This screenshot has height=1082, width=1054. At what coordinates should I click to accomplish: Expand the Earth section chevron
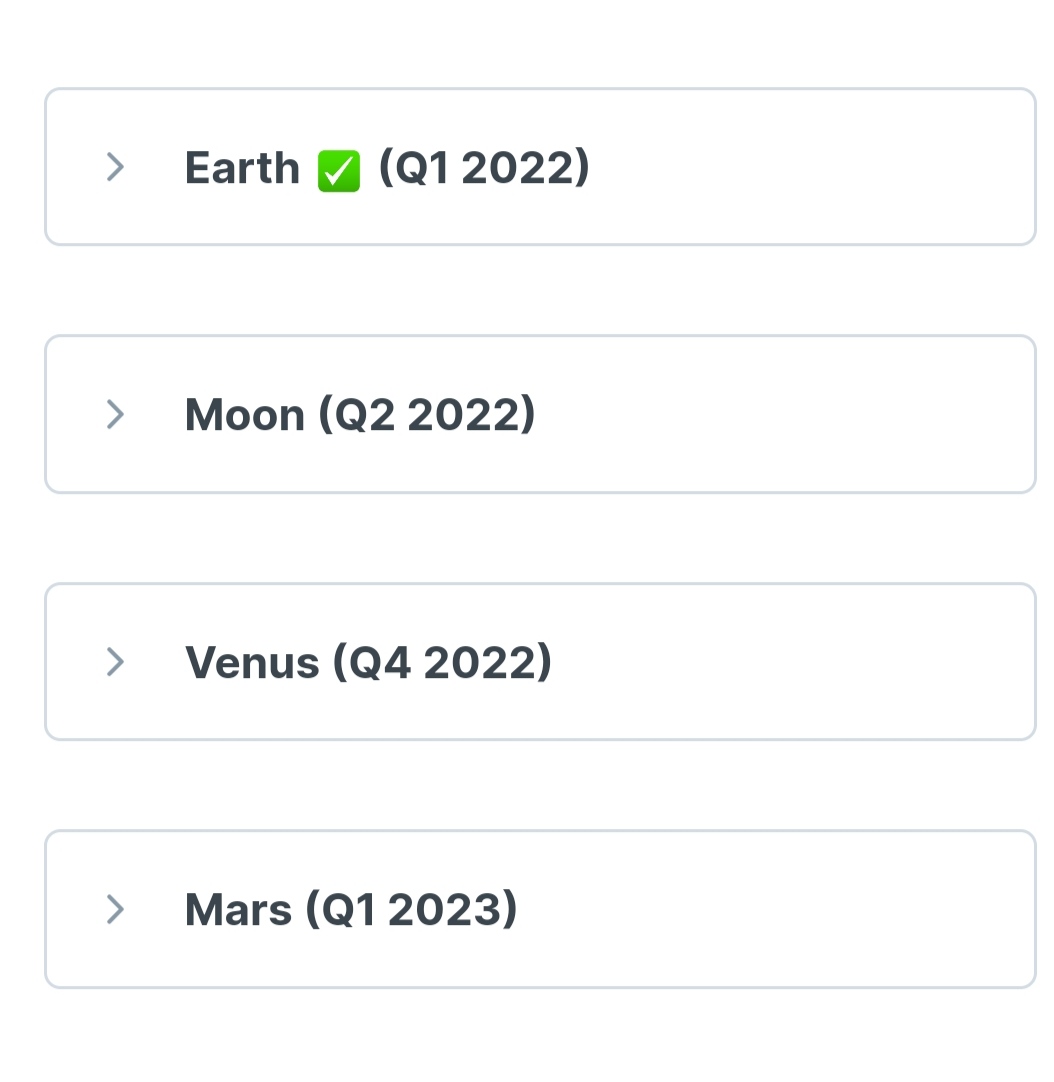click(115, 167)
